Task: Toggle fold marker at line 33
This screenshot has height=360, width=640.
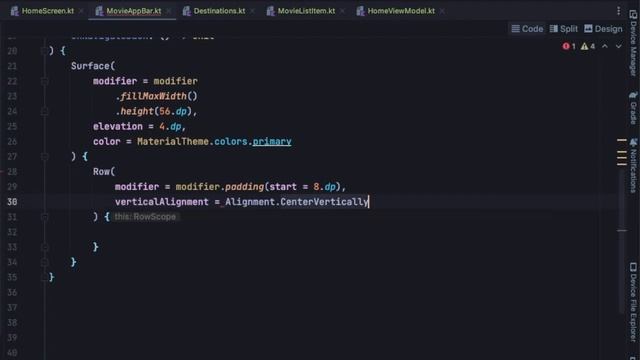Action: [44, 247]
